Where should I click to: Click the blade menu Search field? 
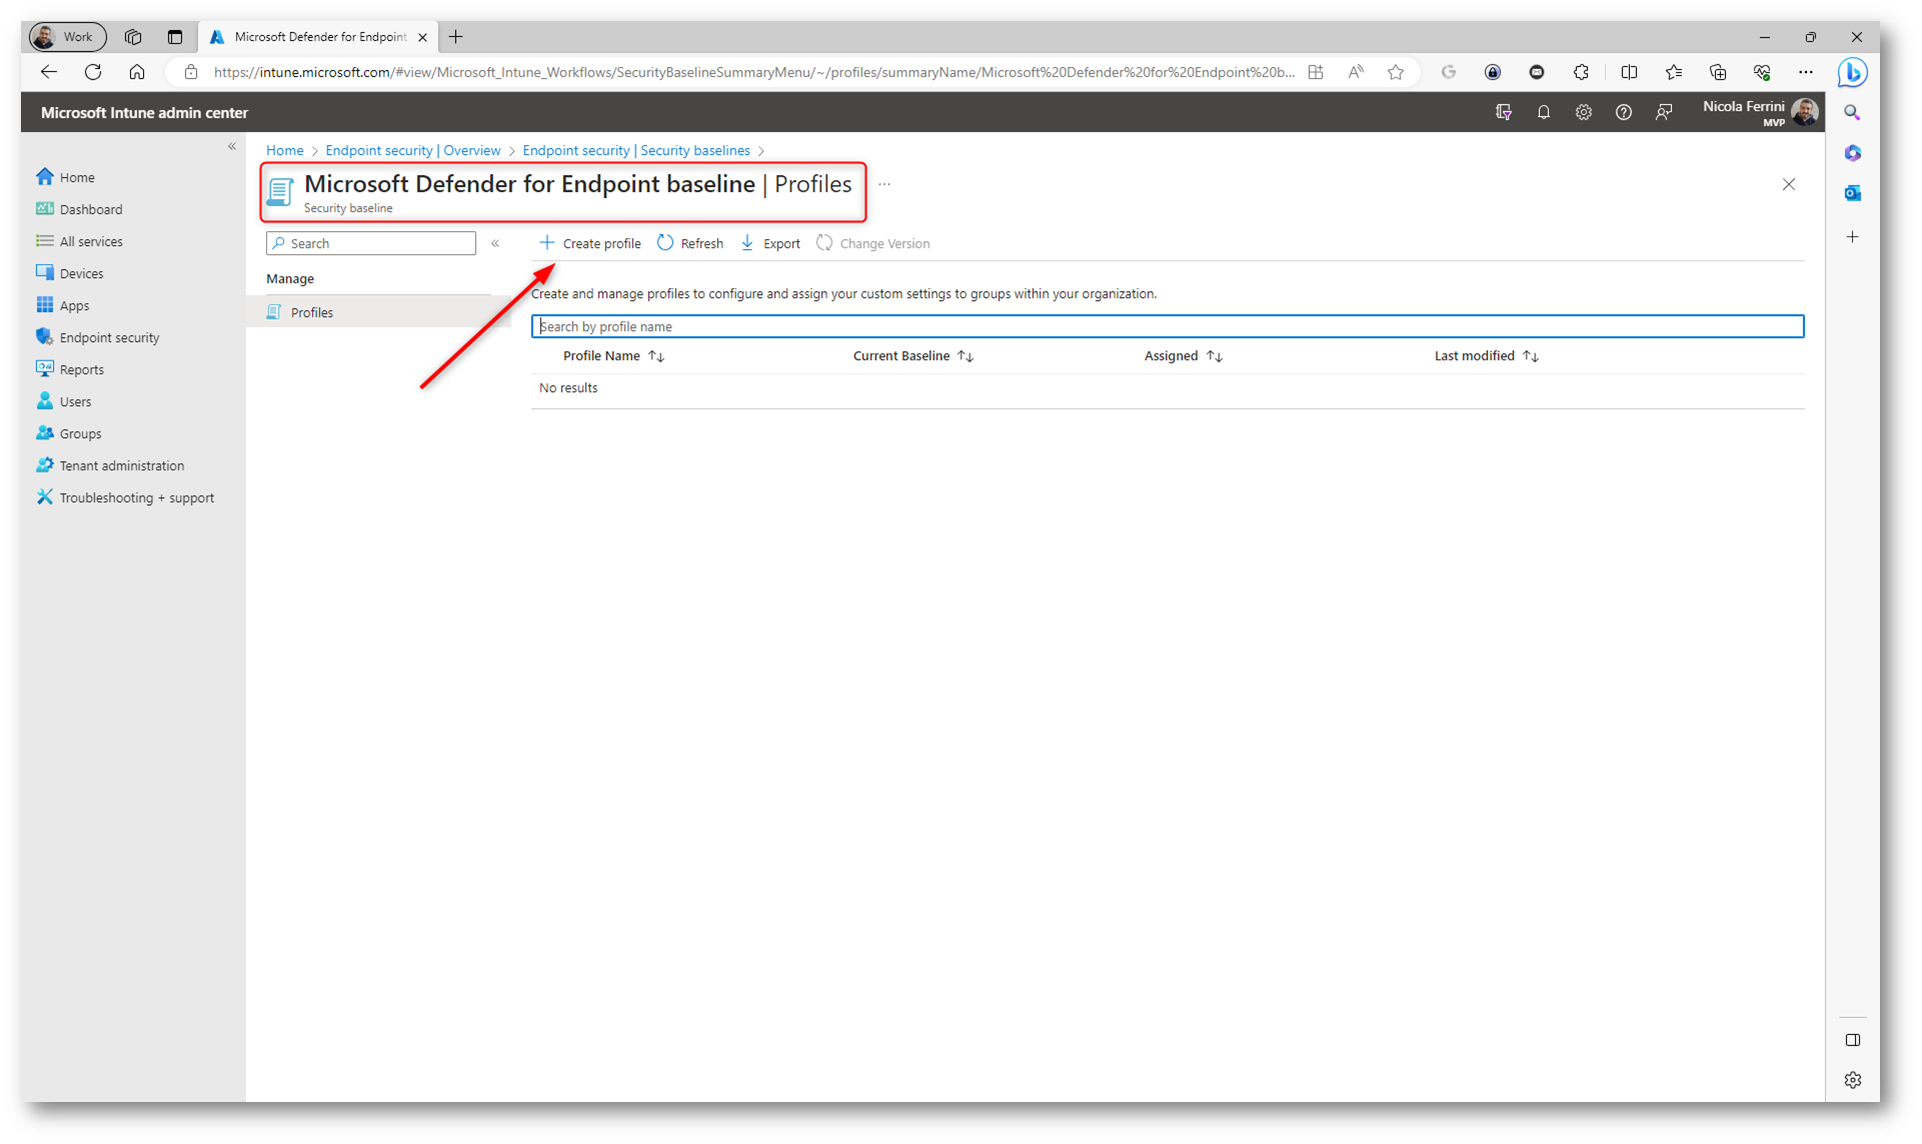click(371, 243)
